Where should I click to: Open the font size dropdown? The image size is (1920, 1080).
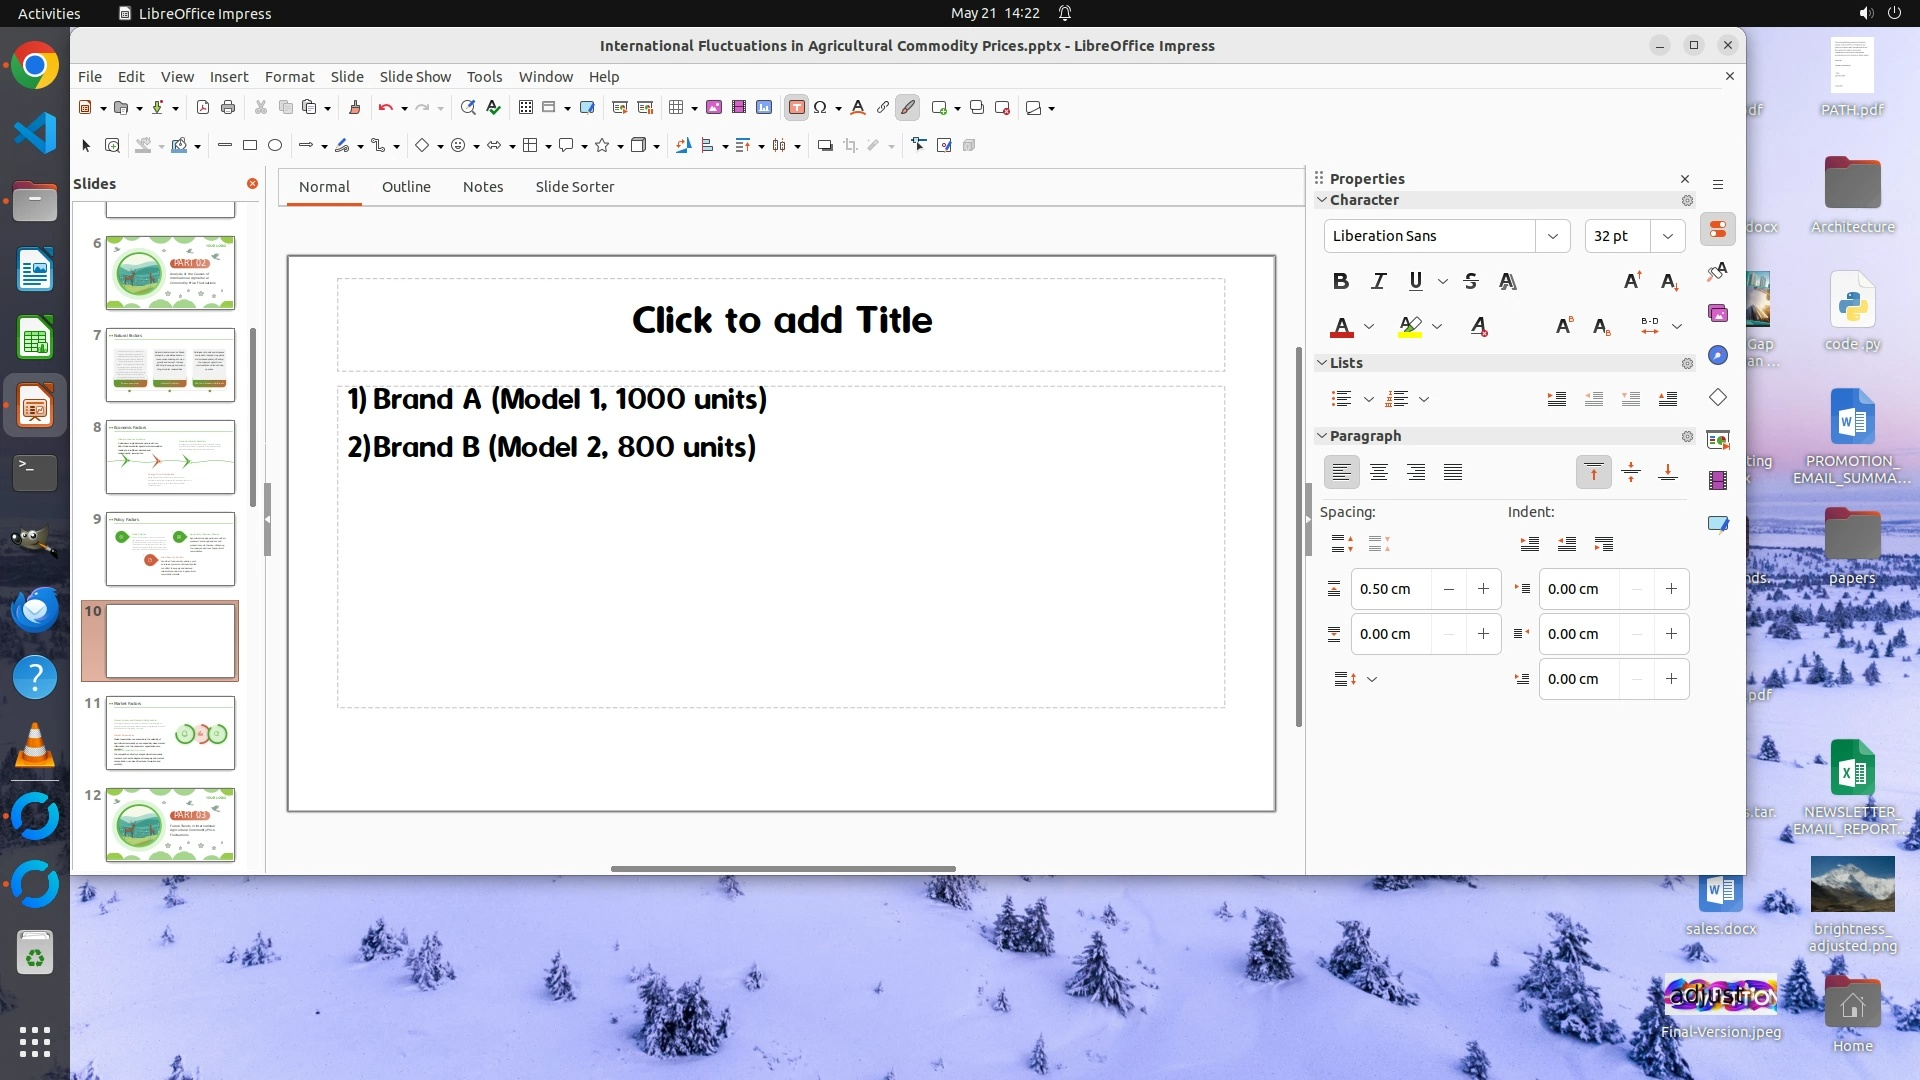coord(1667,236)
